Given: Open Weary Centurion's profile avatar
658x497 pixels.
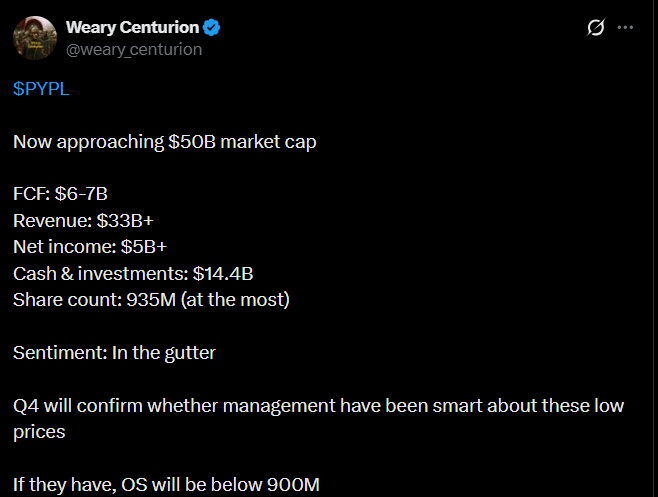Looking at the screenshot, I should coord(35,37).
